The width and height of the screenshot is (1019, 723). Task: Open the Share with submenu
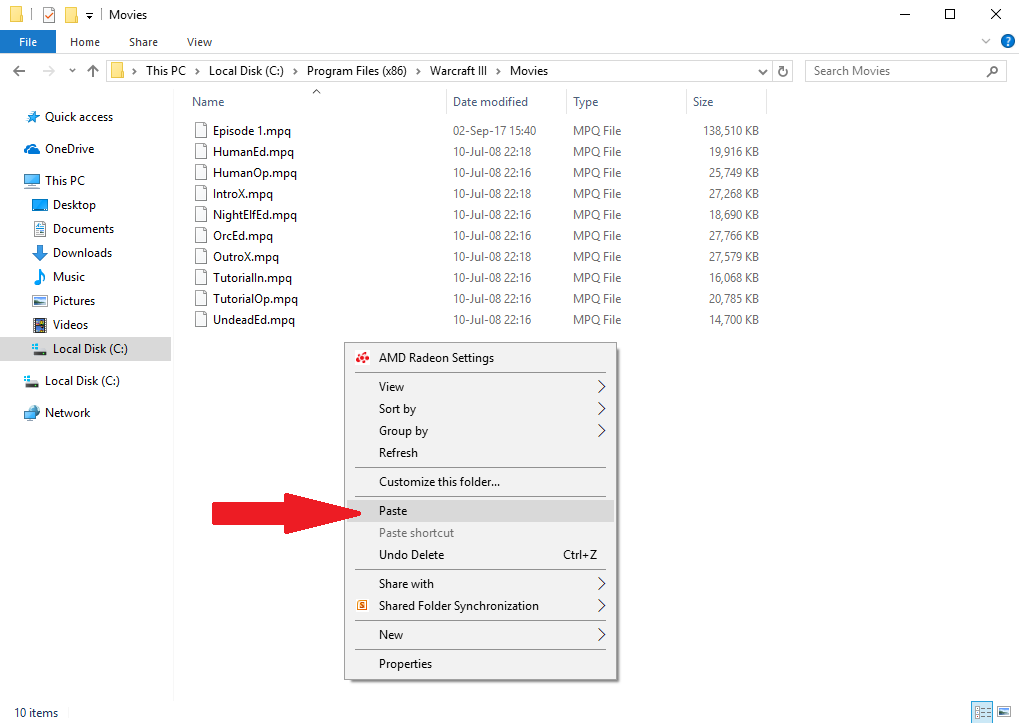[480, 583]
